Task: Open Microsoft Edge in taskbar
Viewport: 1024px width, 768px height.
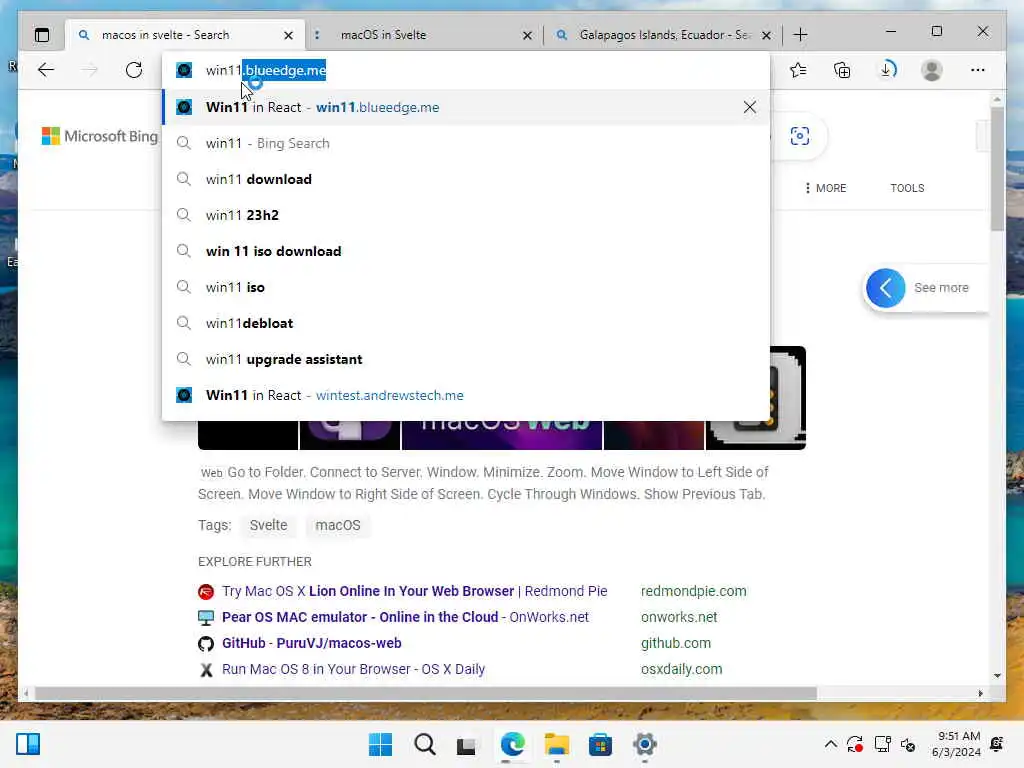Action: (513, 744)
